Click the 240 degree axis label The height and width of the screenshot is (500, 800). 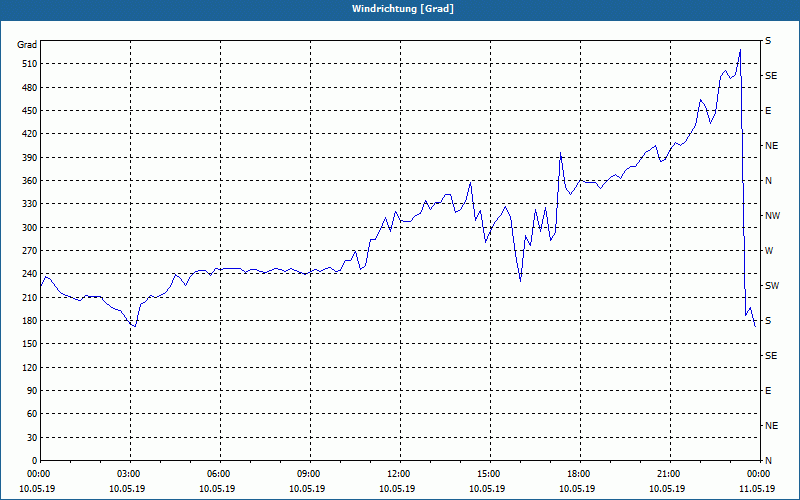30,274
